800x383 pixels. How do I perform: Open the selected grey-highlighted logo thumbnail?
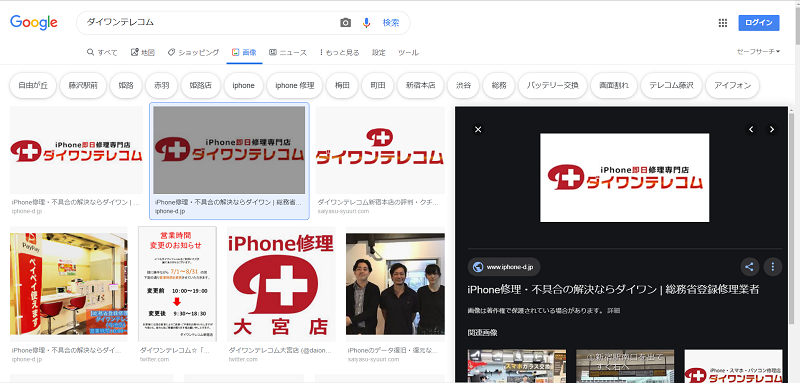point(229,150)
